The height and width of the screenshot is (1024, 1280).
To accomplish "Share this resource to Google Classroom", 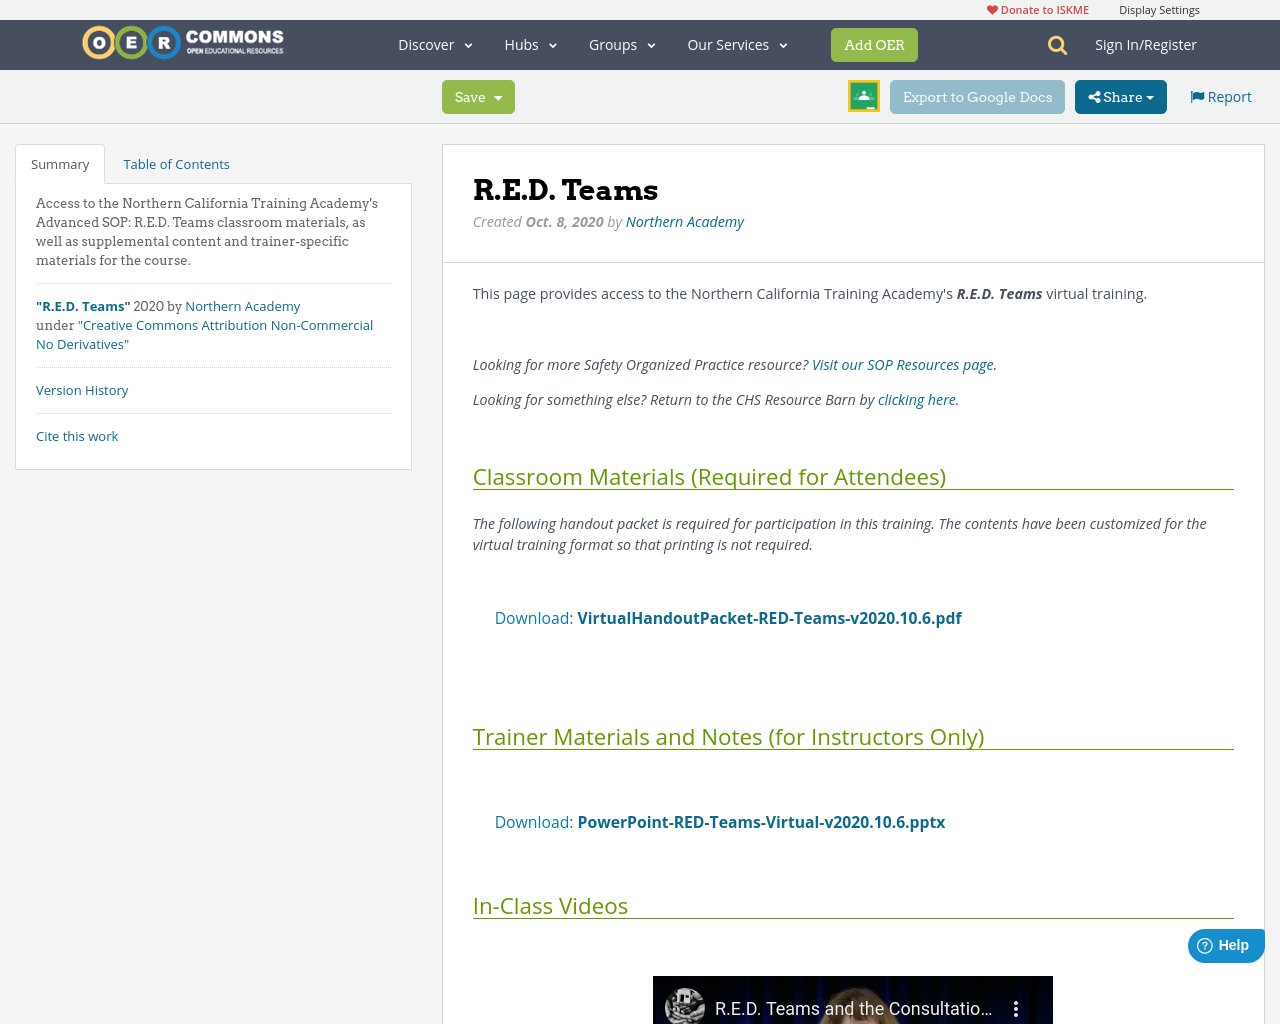I will tap(863, 95).
